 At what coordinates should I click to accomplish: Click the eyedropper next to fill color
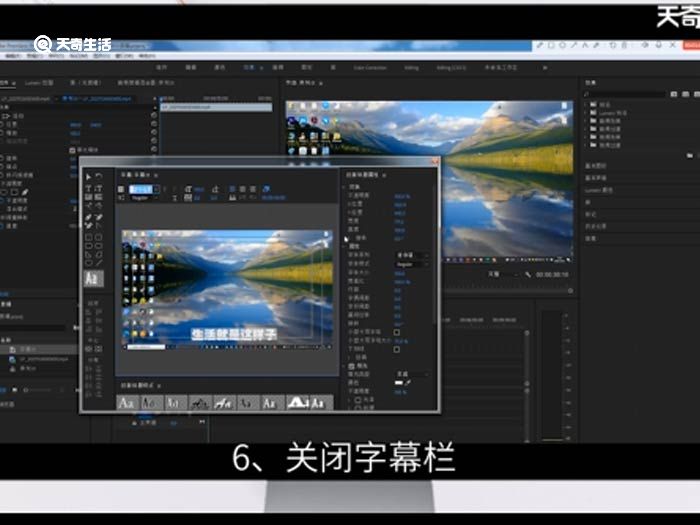coord(409,383)
